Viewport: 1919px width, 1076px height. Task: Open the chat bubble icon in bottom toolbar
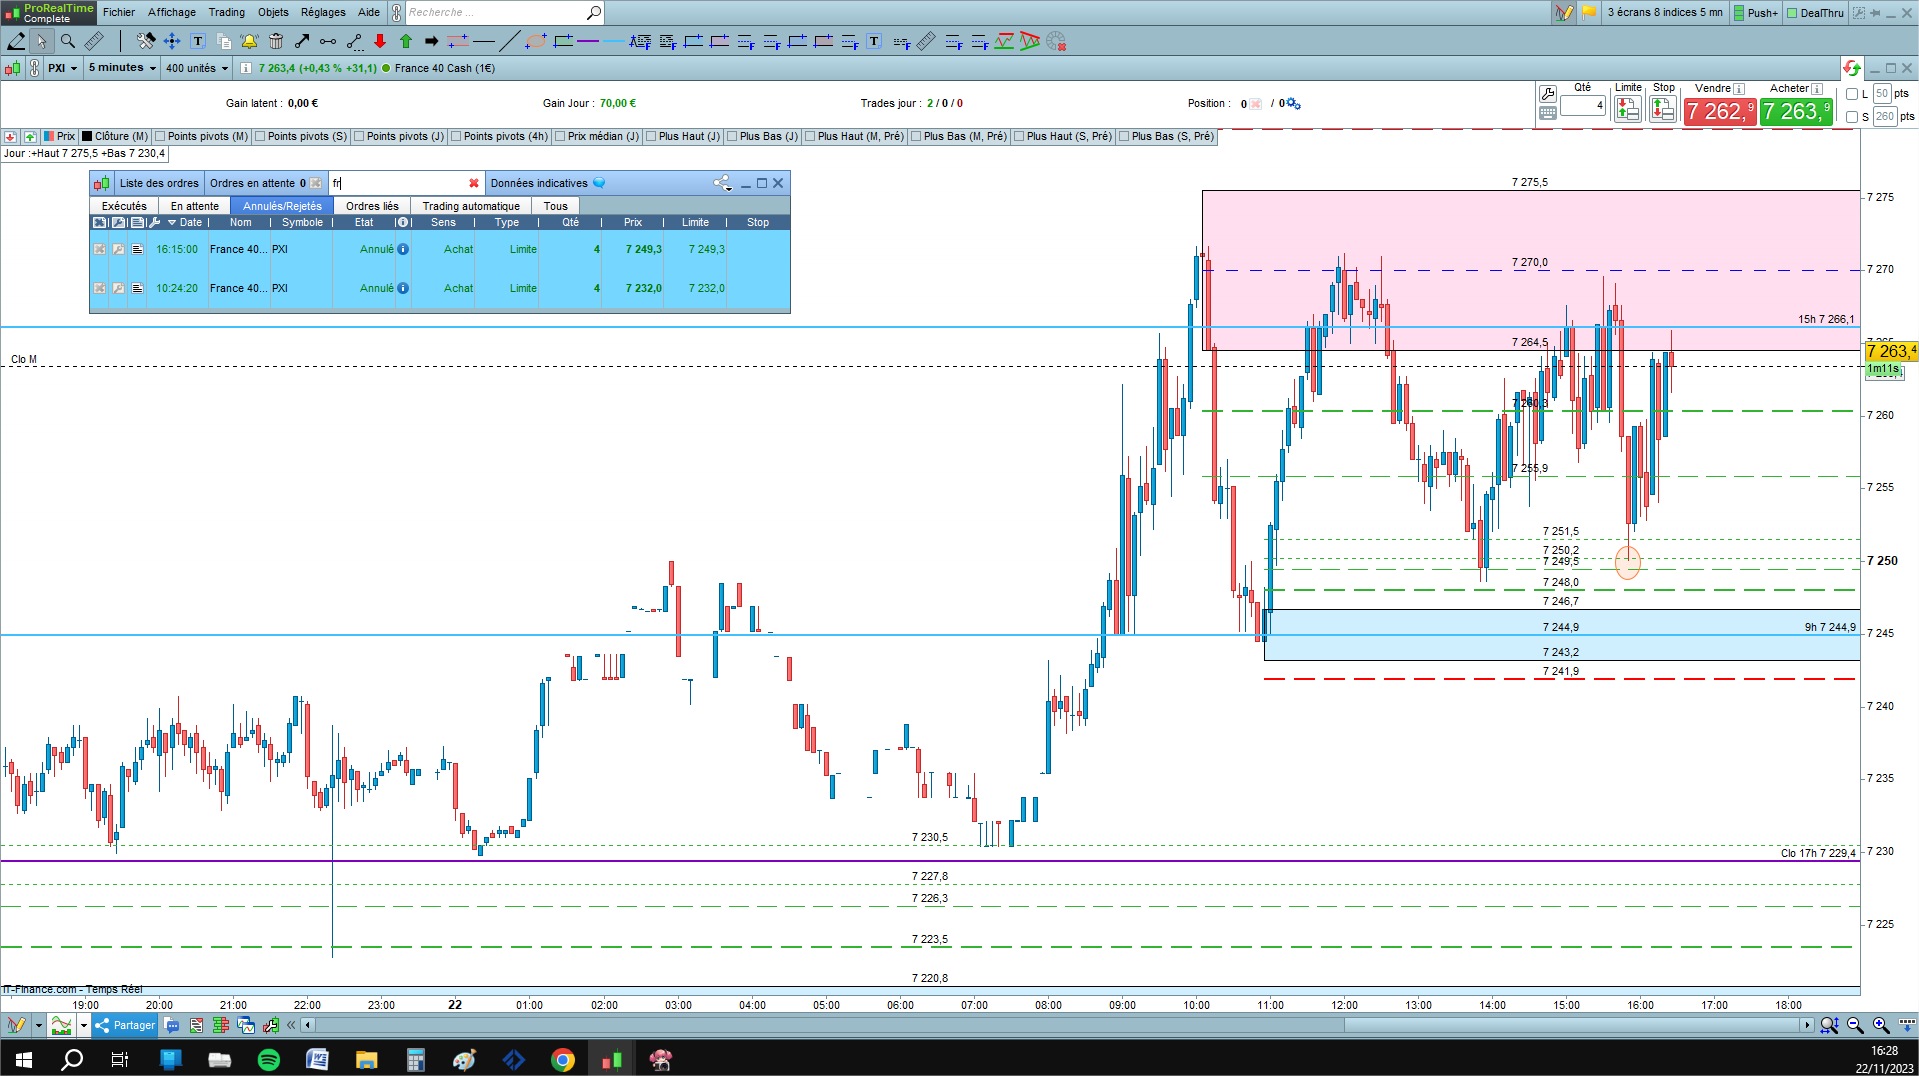(x=172, y=1025)
